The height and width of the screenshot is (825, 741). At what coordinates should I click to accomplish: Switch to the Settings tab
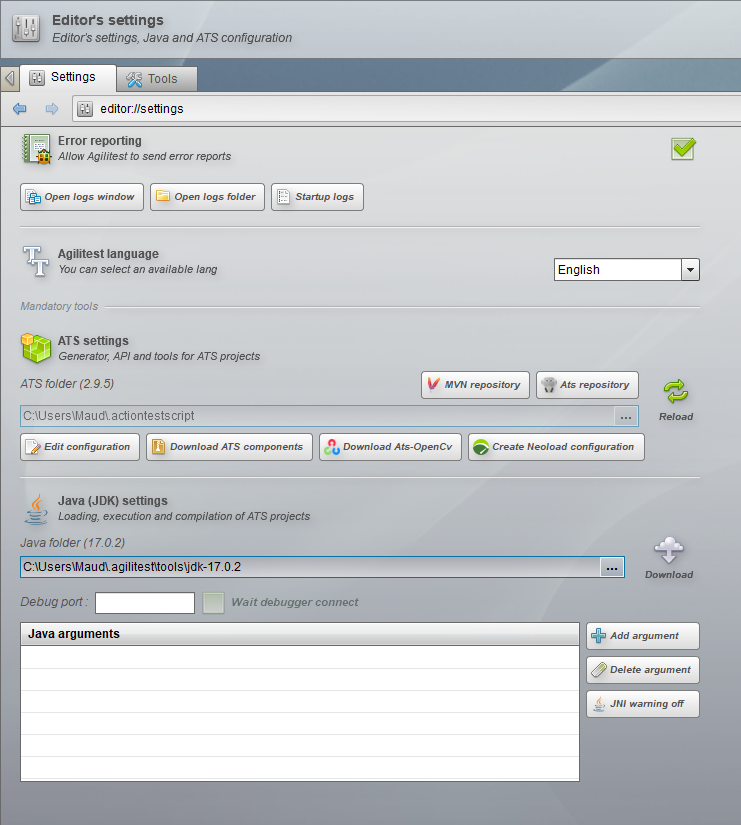click(68, 78)
